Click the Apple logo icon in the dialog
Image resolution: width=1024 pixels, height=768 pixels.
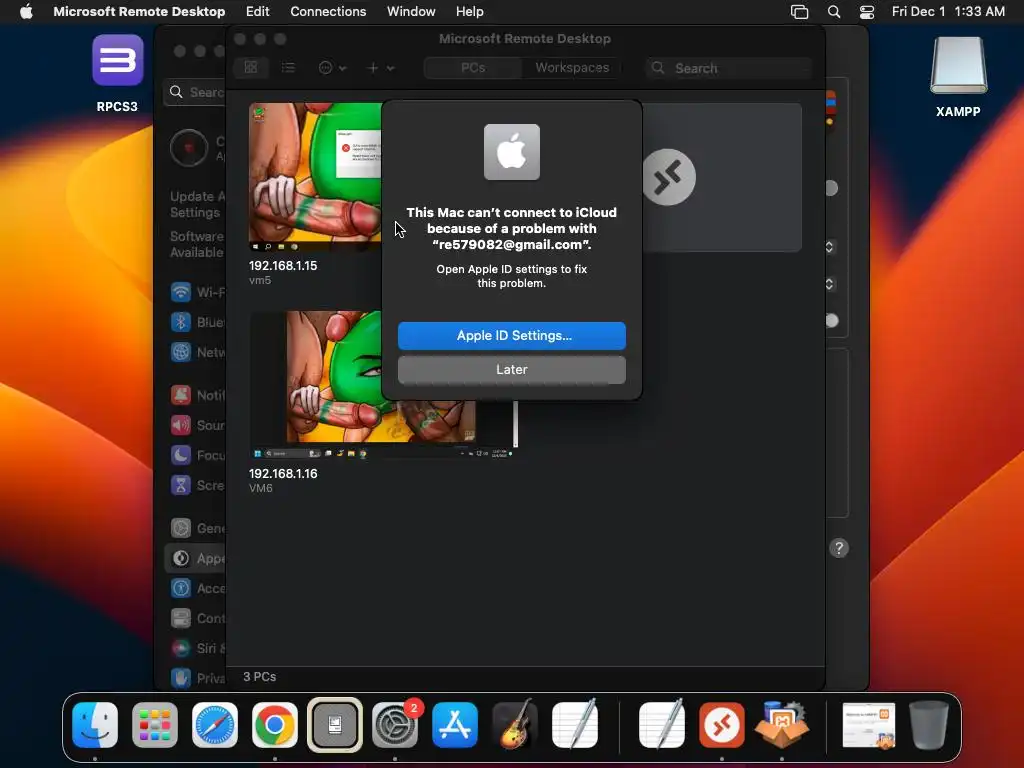[511, 152]
